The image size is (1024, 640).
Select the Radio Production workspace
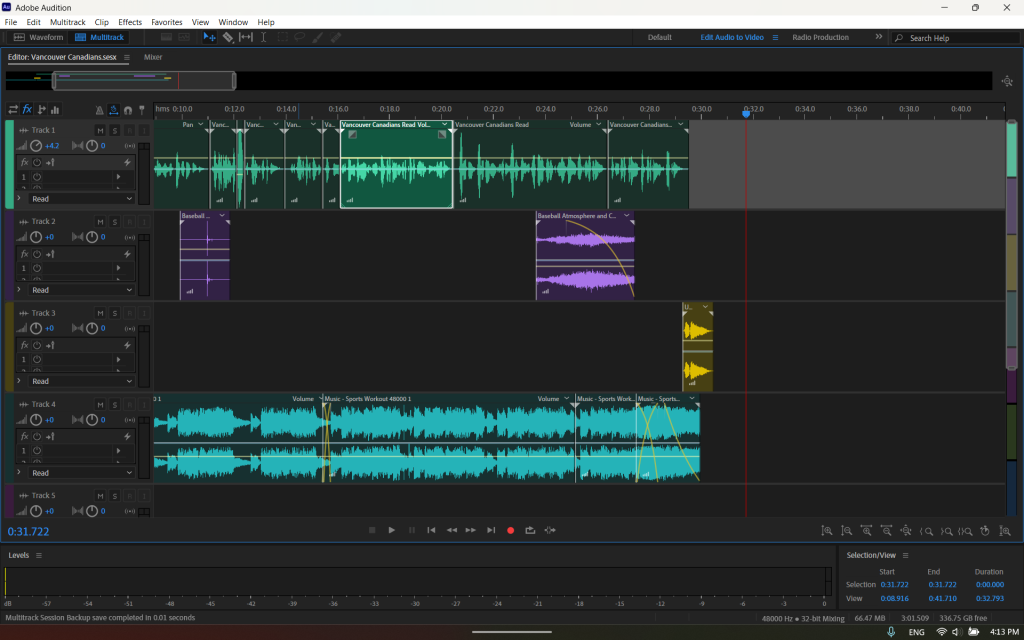820,37
